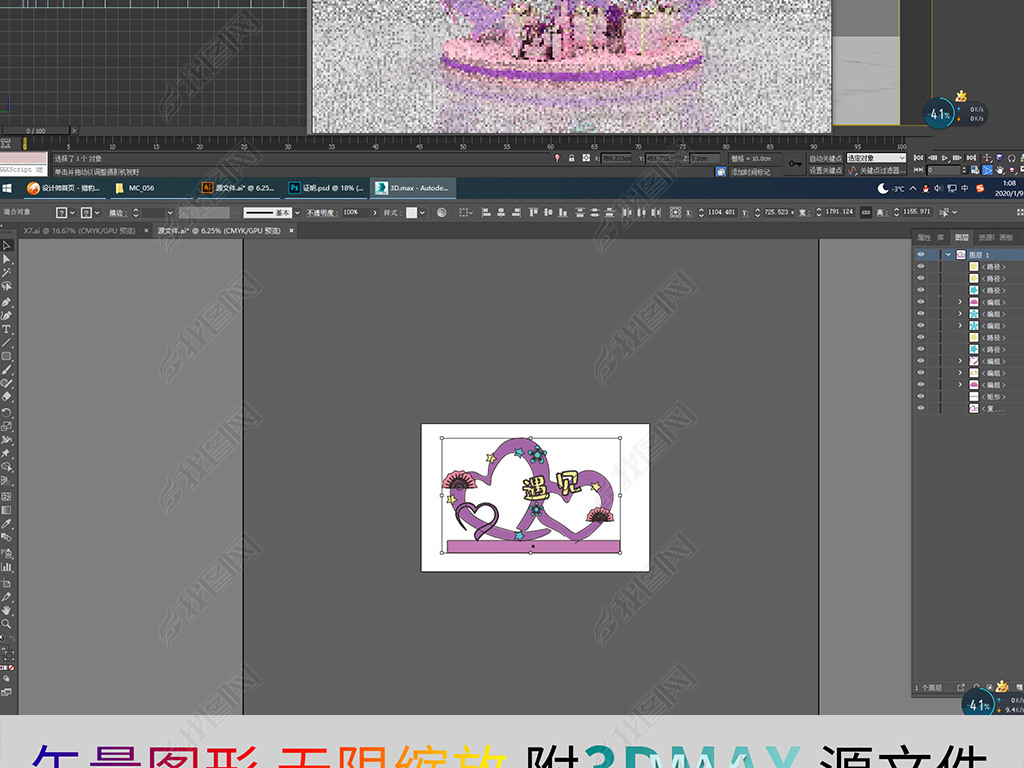Hide the group with yellow text thumbnail

tap(921, 373)
